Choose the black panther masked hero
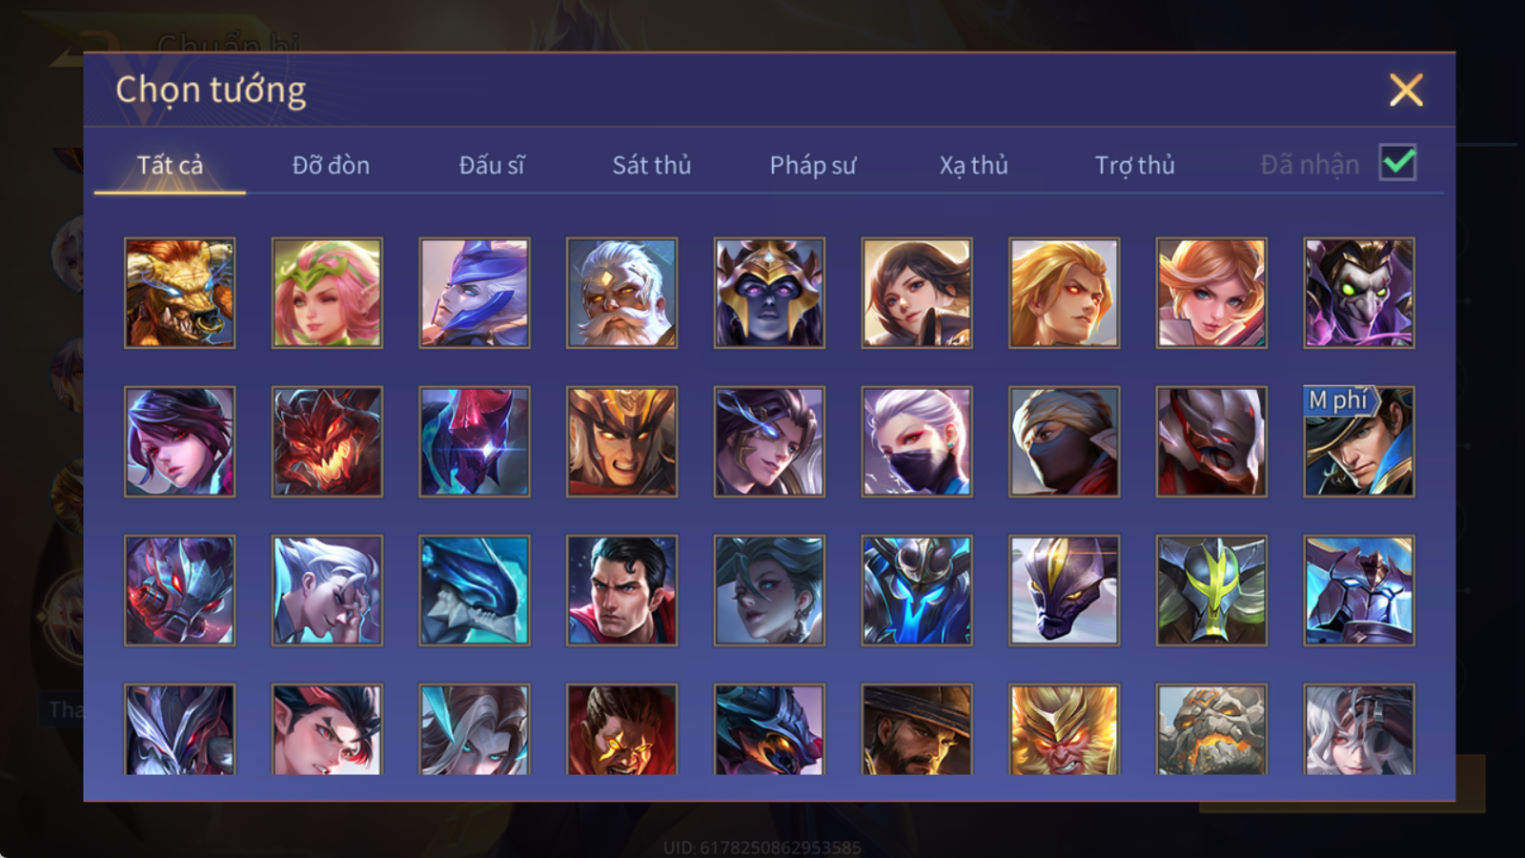This screenshot has height=858, width=1525. pos(1064,590)
